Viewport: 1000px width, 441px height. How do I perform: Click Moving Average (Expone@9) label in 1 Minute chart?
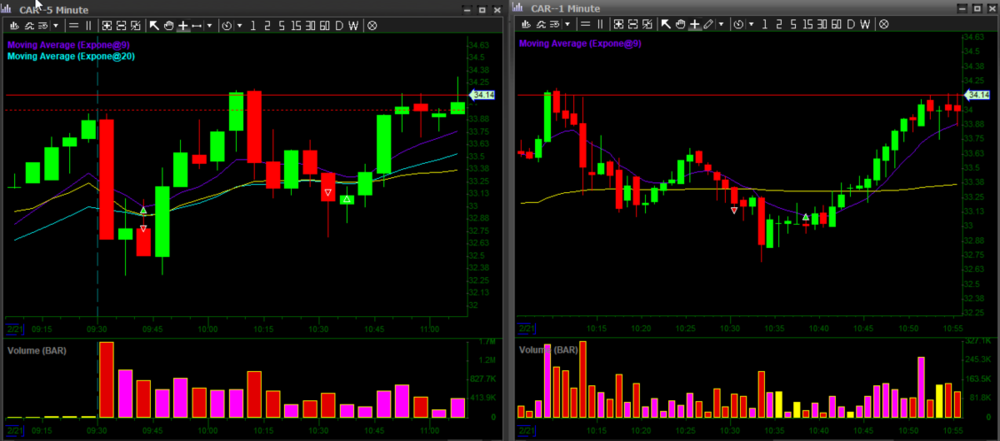tap(580, 44)
